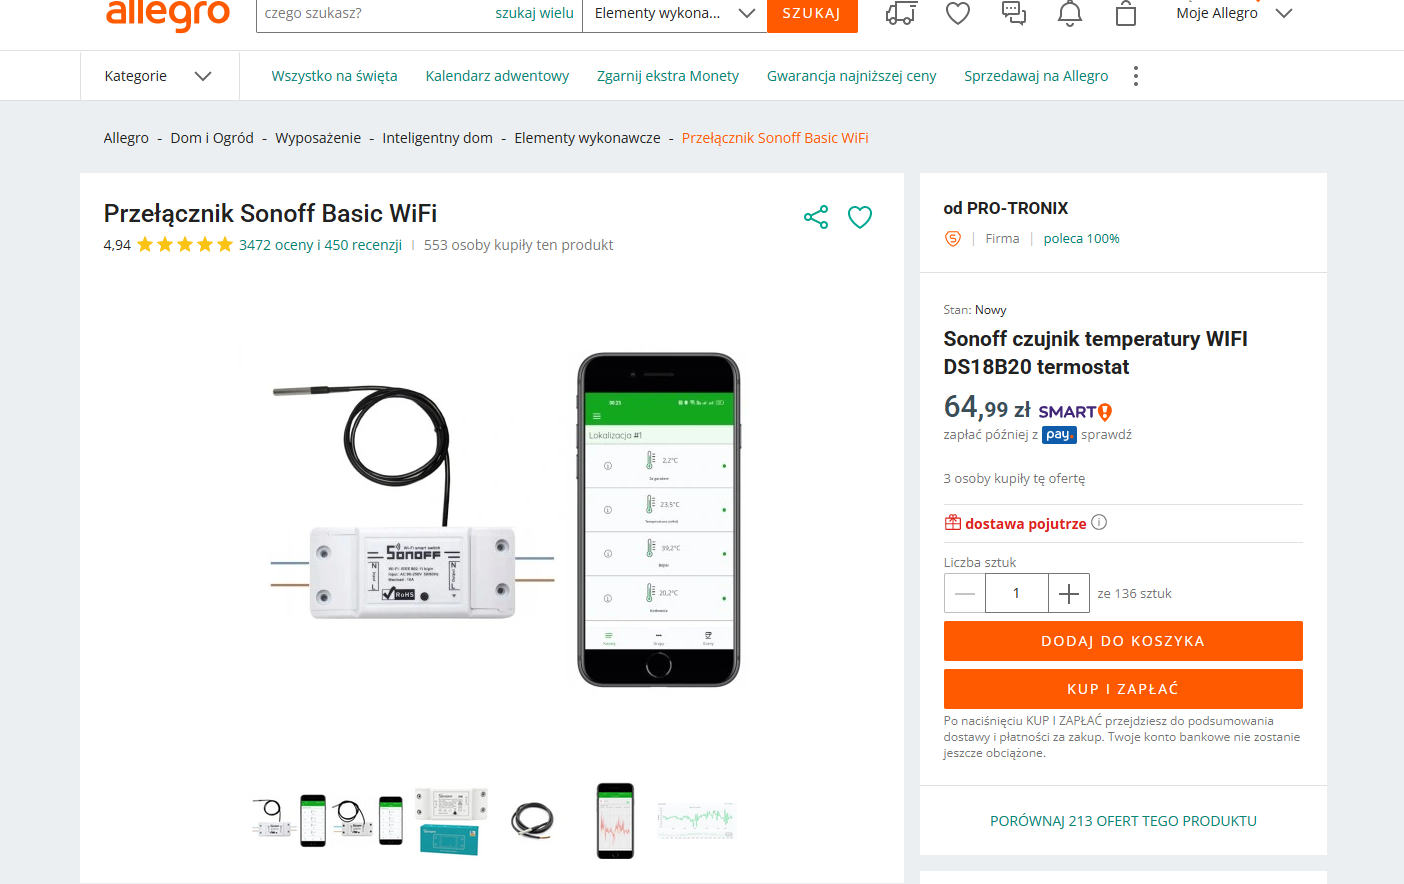Open the Elementy wykonawcze category dropdown
1404x884 pixels.
pos(675,13)
